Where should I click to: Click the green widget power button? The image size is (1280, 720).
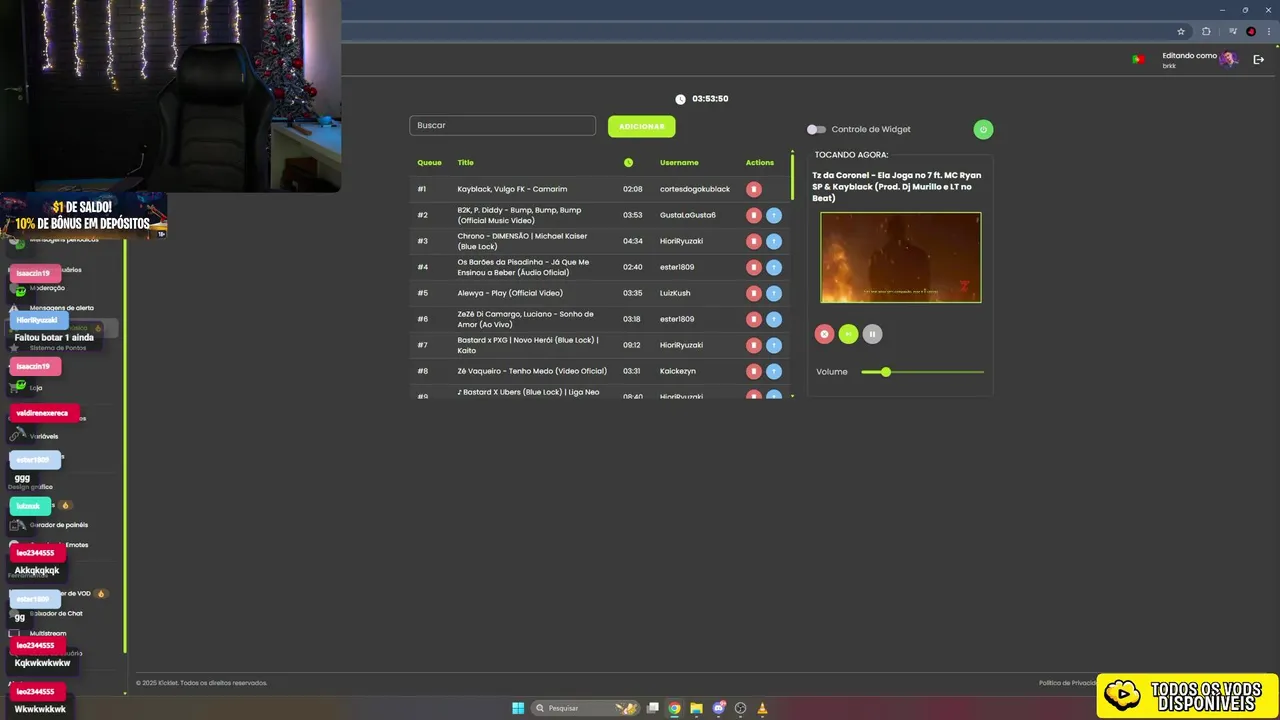coord(983,129)
